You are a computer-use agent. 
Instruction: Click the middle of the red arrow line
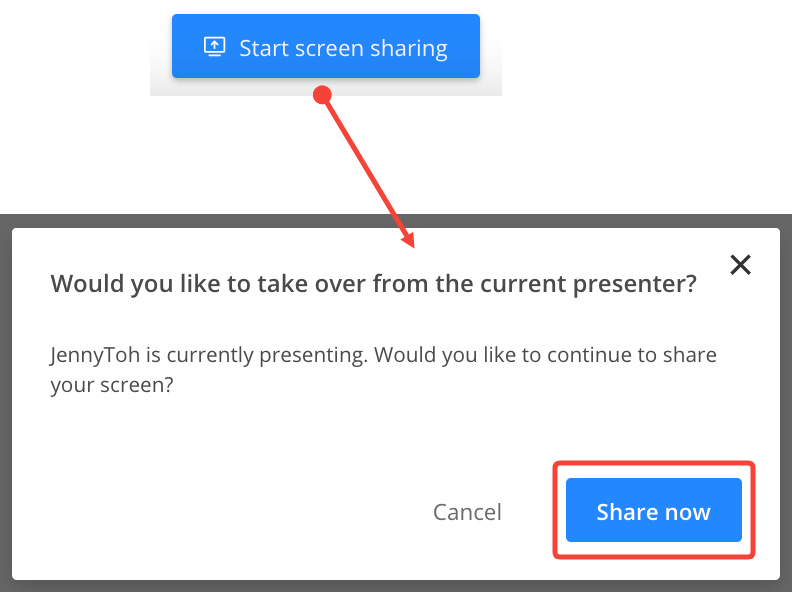click(x=368, y=170)
